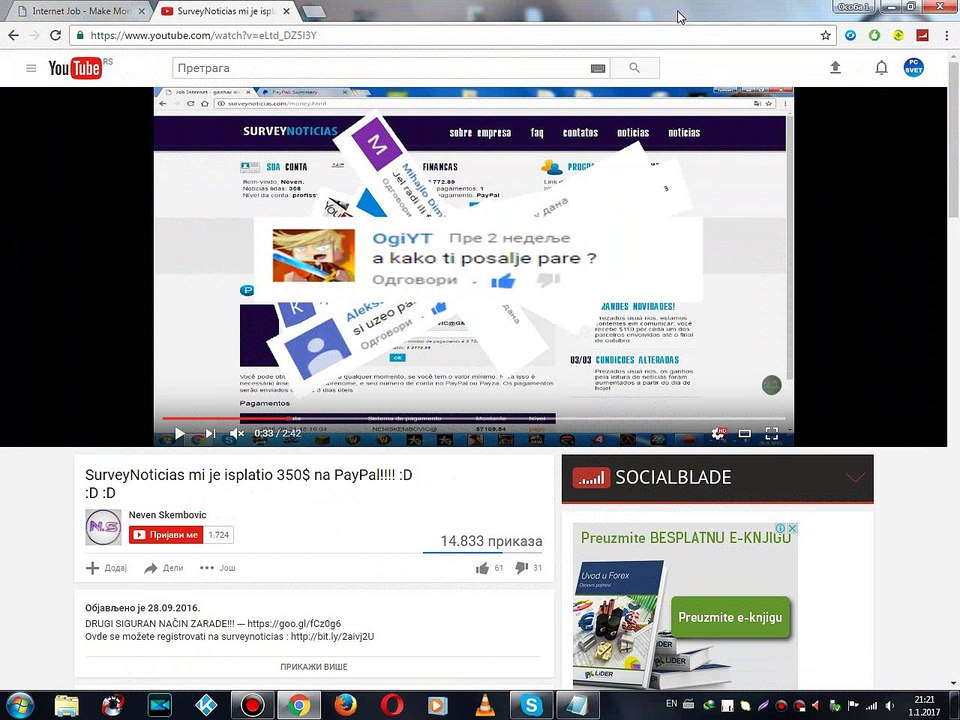This screenshot has width=960, height=720.
Task: Open Kodi from the taskbar
Action: click(x=206, y=705)
